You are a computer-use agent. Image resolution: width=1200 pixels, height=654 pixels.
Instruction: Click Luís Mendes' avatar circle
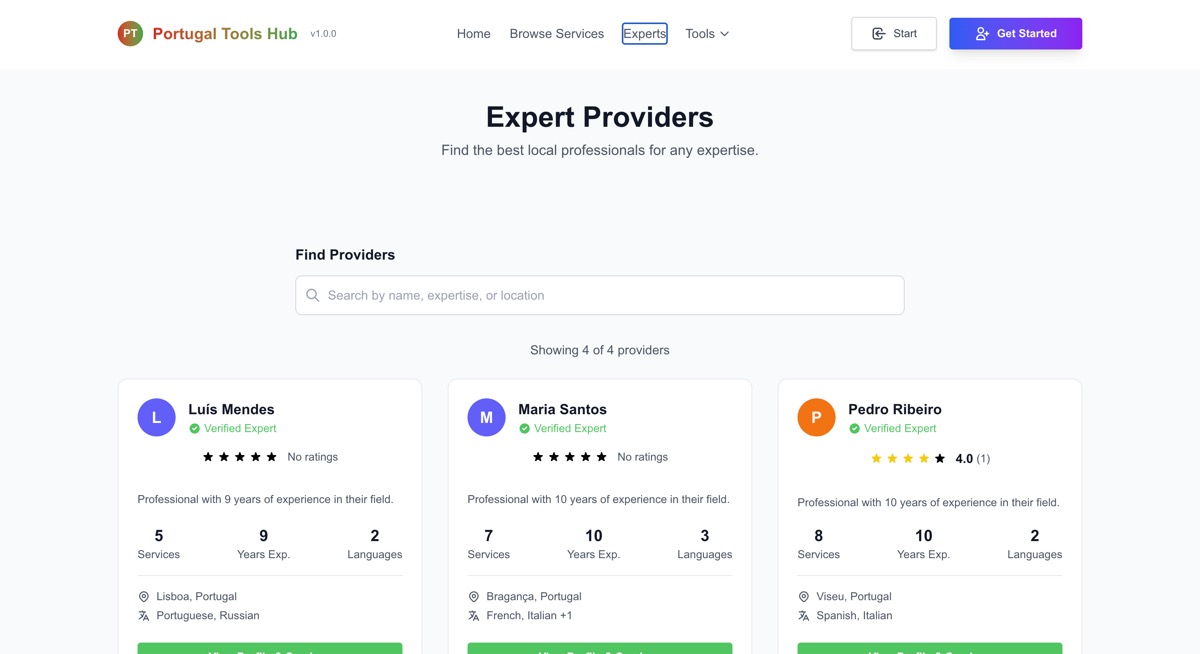click(x=156, y=418)
